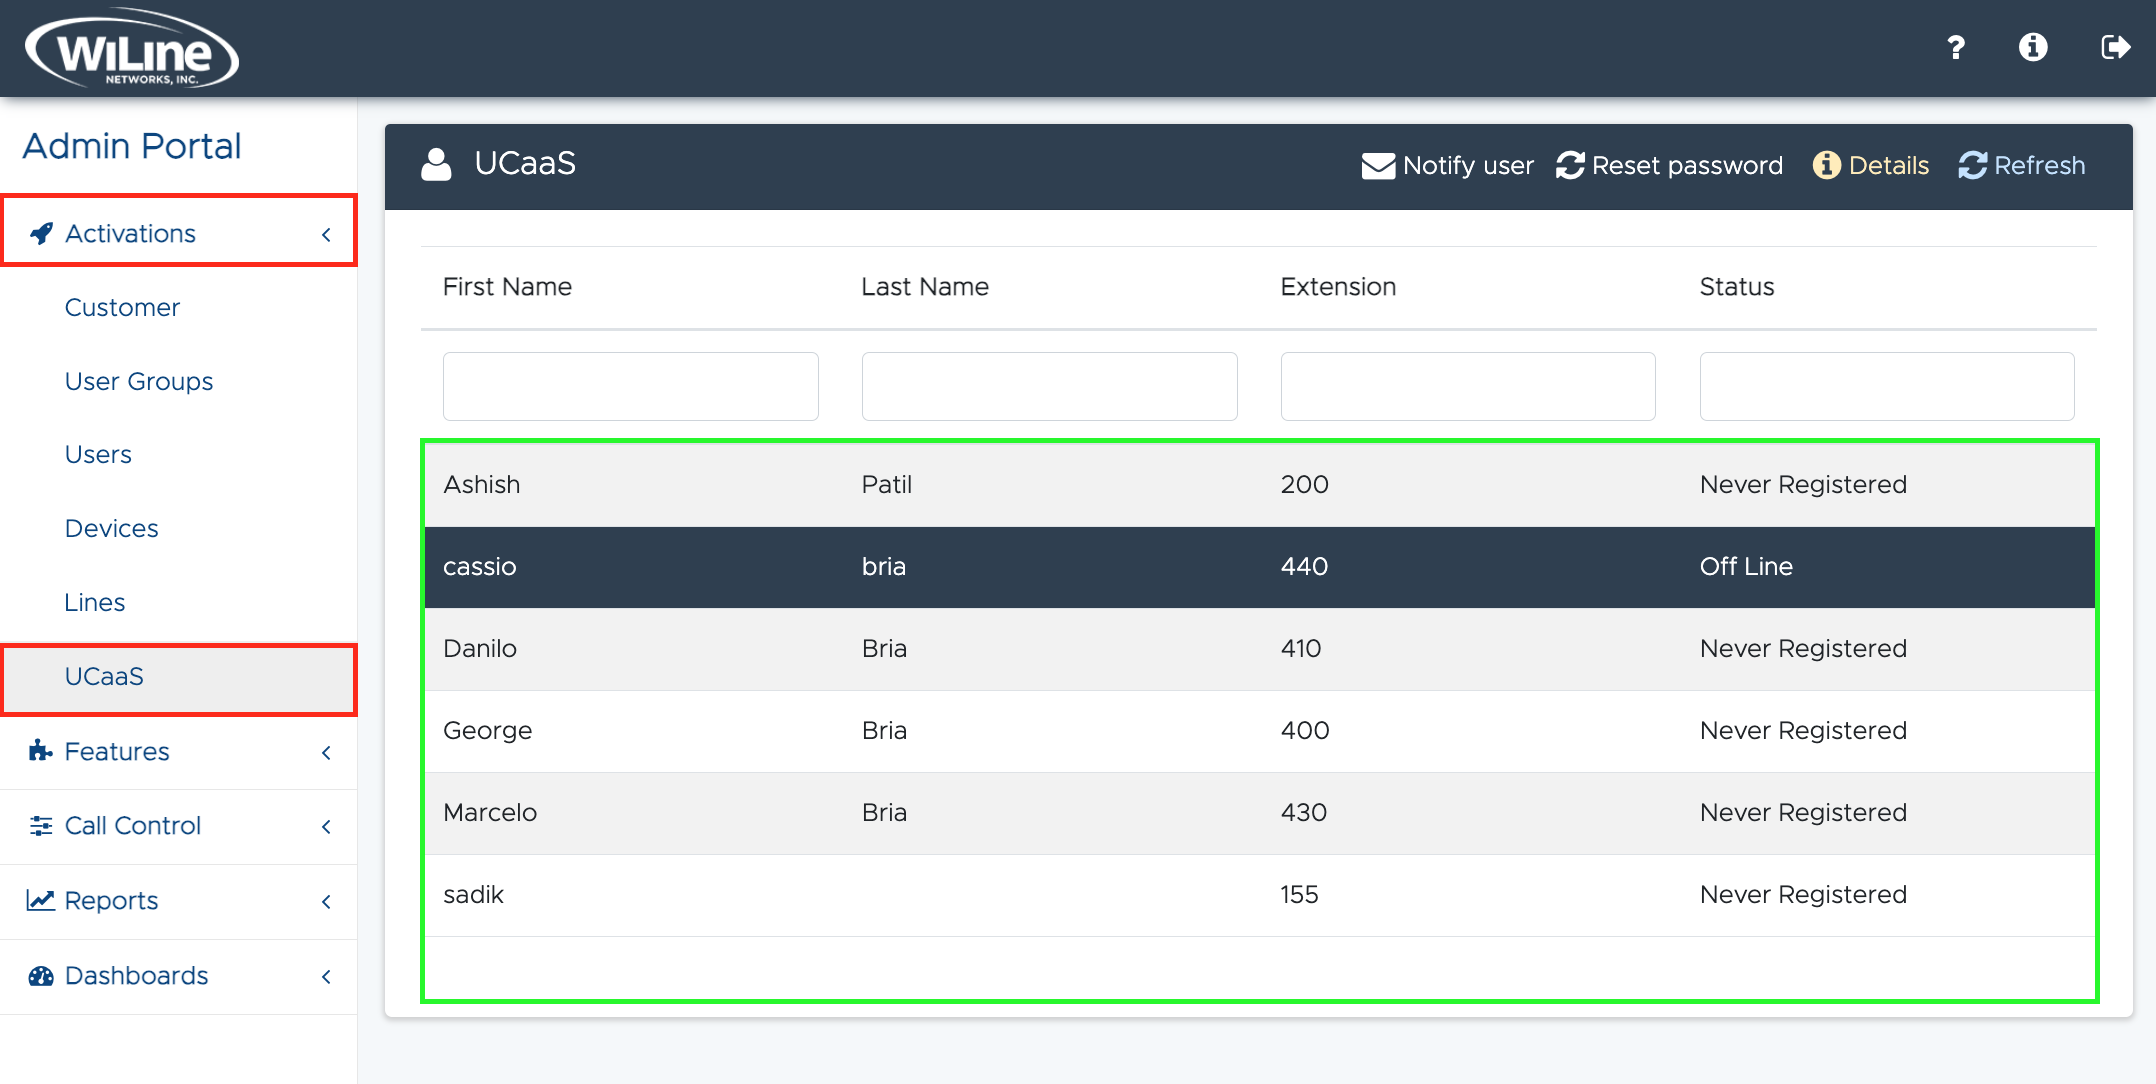The image size is (2156, 1084).
Task: Click the Reset password sync icon
Action: tap(1570, 166)
